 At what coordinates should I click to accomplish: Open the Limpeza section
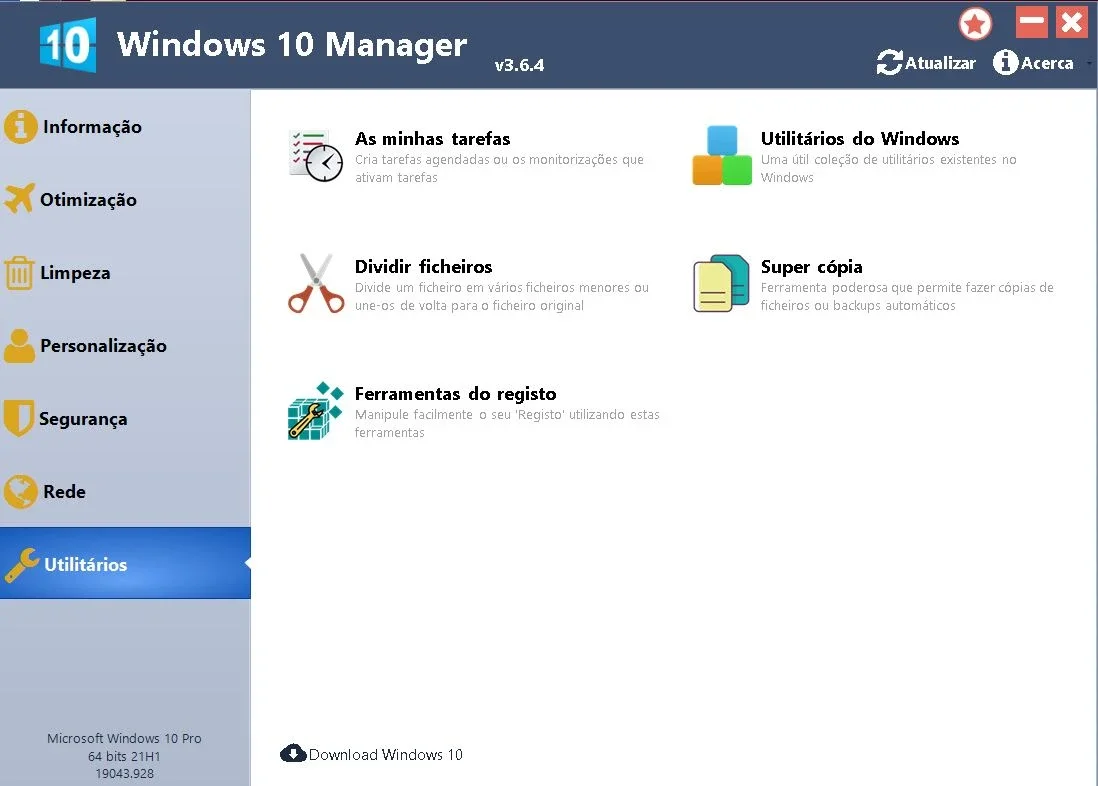125,273
